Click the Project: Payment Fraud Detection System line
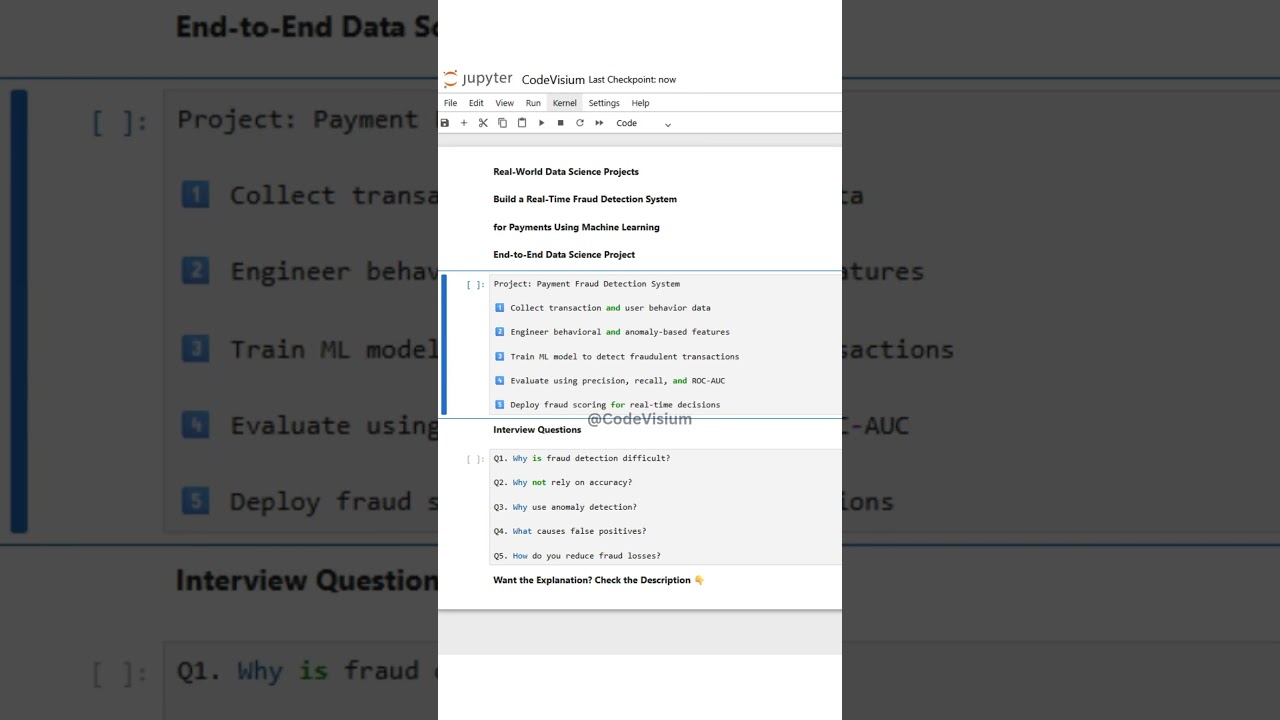 (587, 284)
